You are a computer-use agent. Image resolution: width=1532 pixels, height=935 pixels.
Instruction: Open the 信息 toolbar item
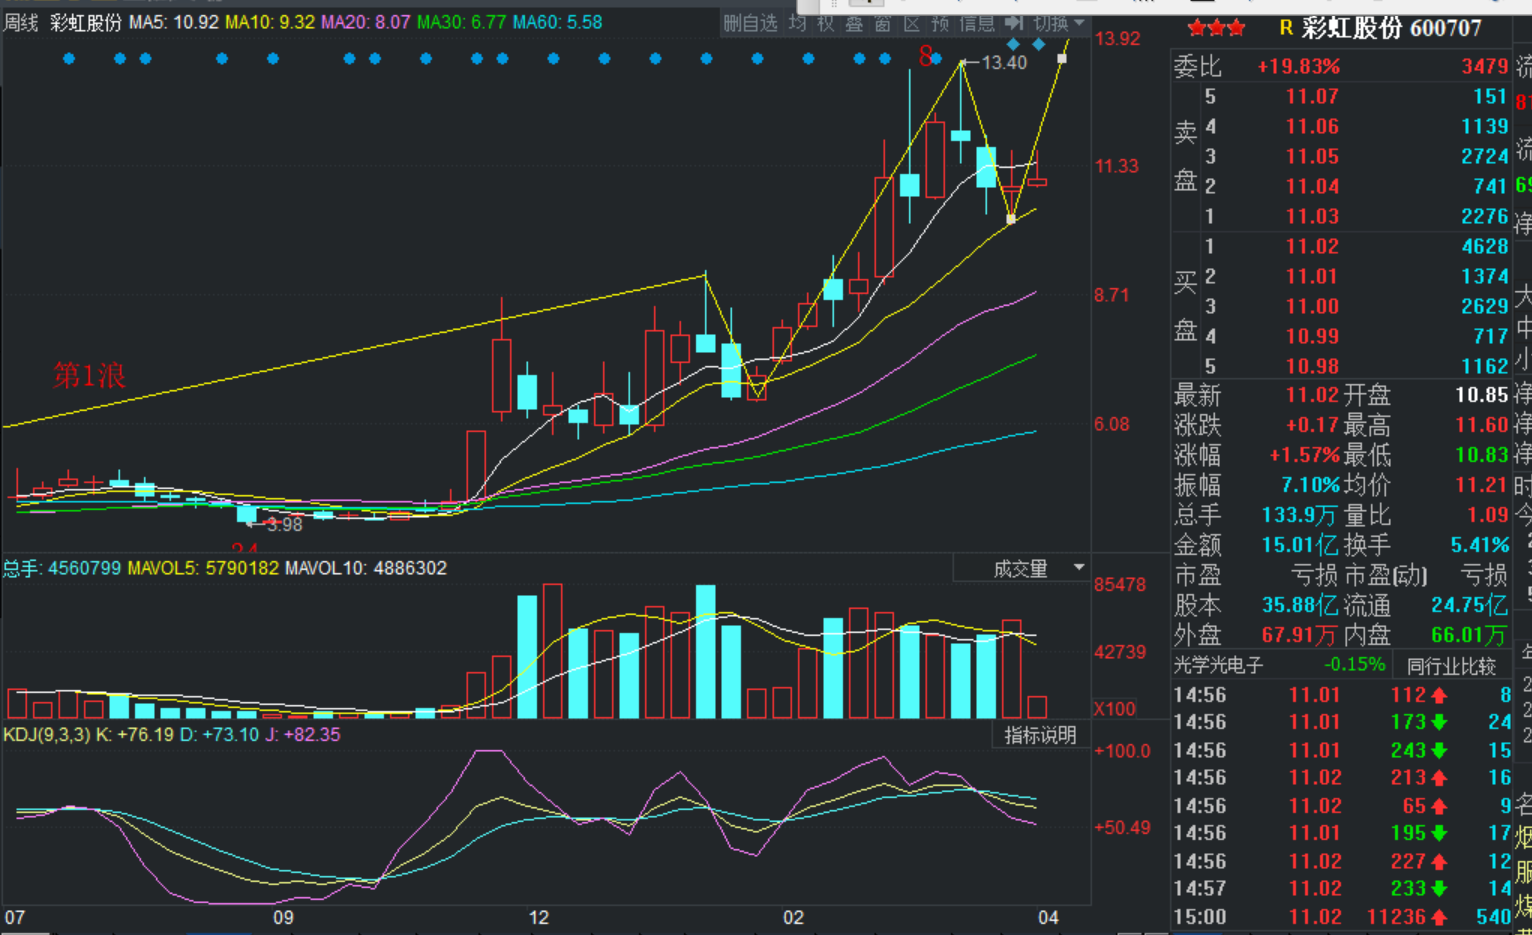pyautogui.click(x=977, y=23)
